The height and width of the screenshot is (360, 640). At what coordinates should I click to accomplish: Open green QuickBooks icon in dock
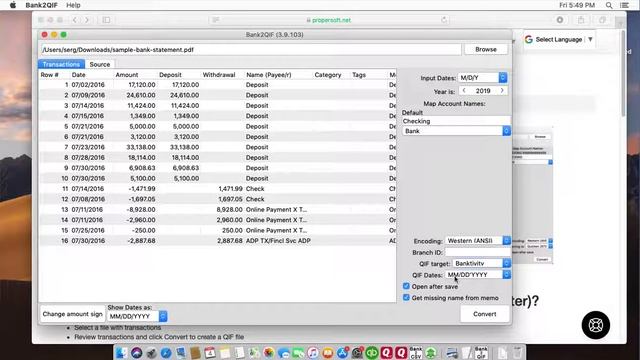point(371,352)
